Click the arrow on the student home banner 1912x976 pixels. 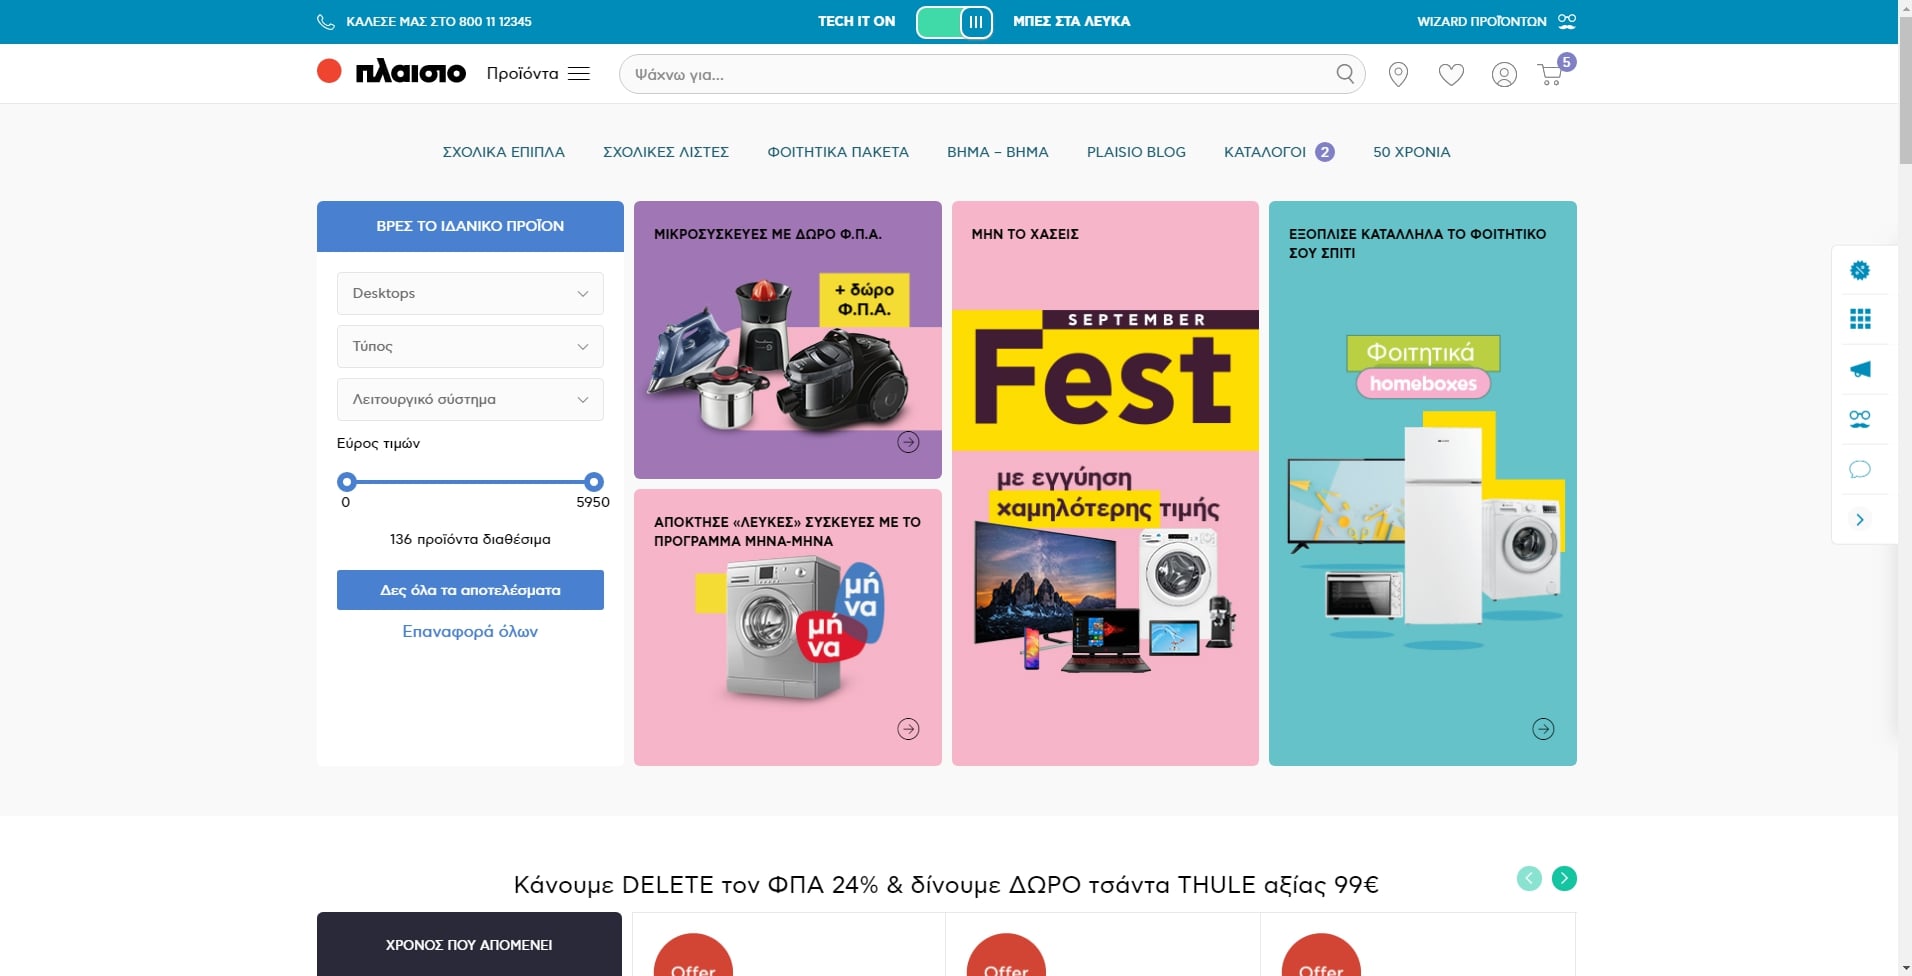1543,729
